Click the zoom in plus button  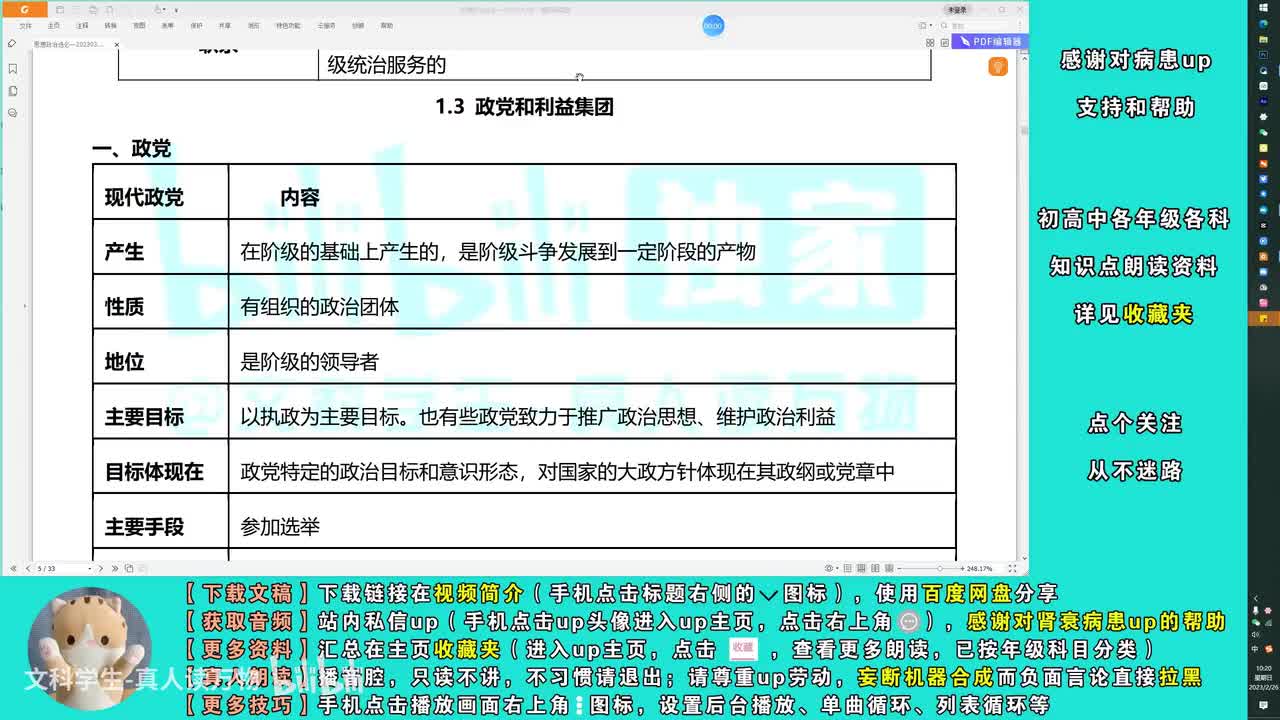coord(963,568)
